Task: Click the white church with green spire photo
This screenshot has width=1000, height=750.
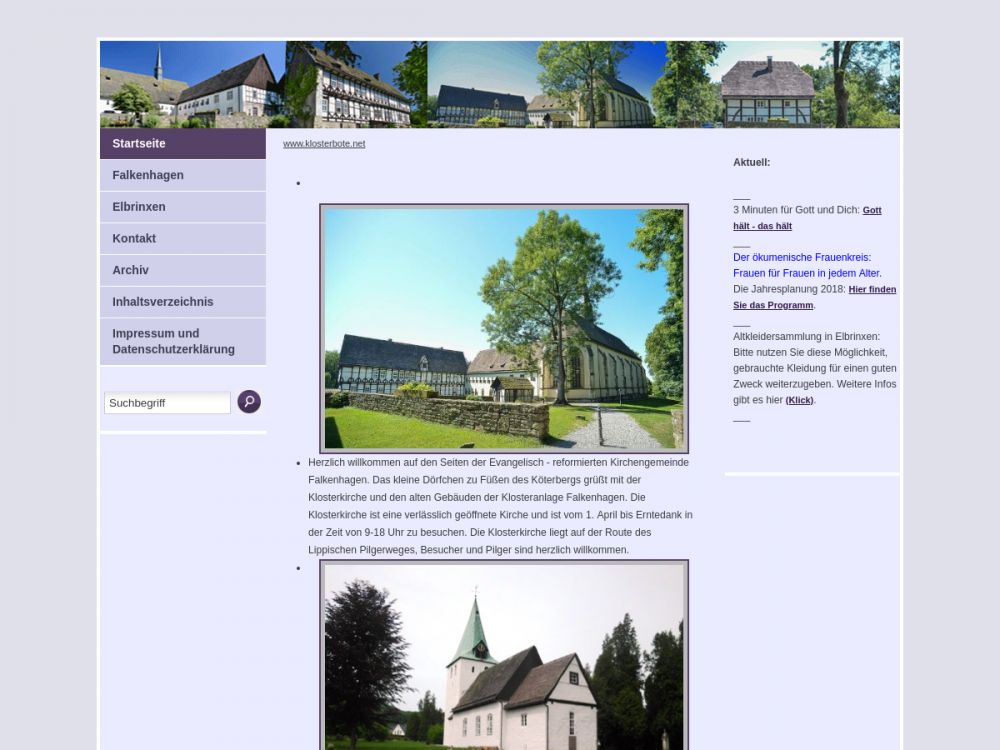Action: [504, 658]
